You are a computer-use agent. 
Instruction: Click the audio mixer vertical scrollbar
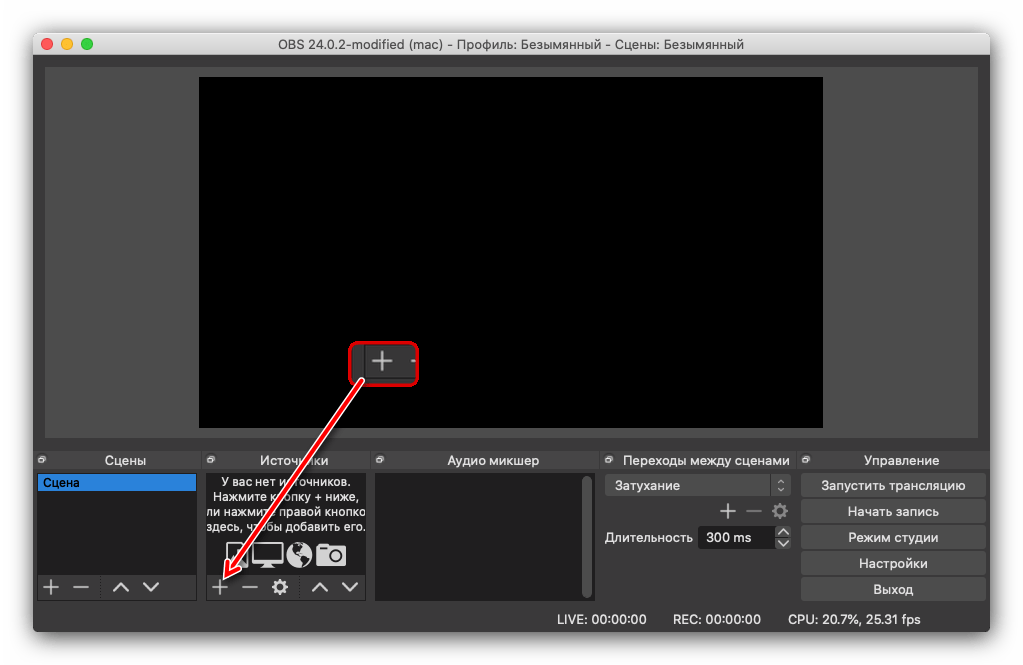coord(587,536)
